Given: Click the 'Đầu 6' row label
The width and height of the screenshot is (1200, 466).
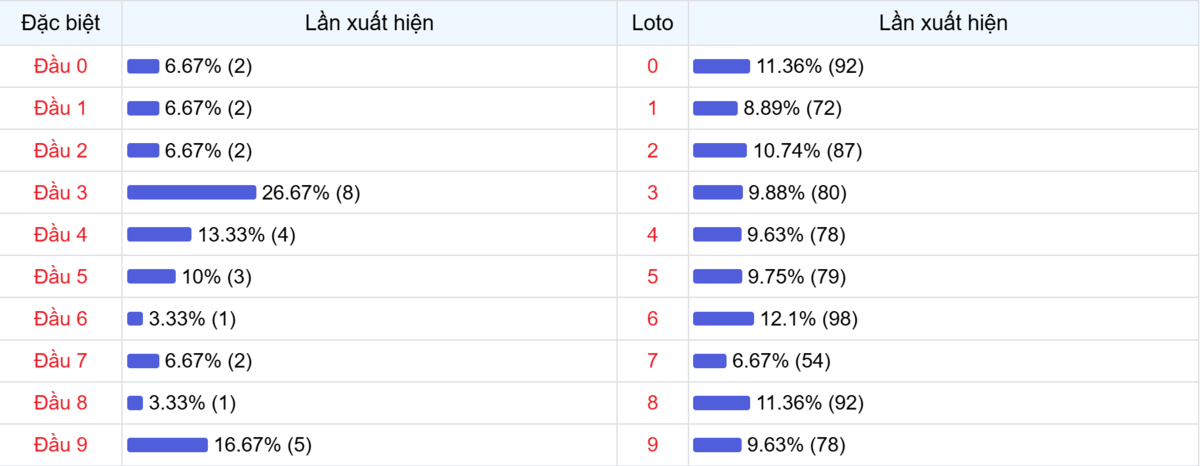Looking at the screenshot, I should 60,319.
